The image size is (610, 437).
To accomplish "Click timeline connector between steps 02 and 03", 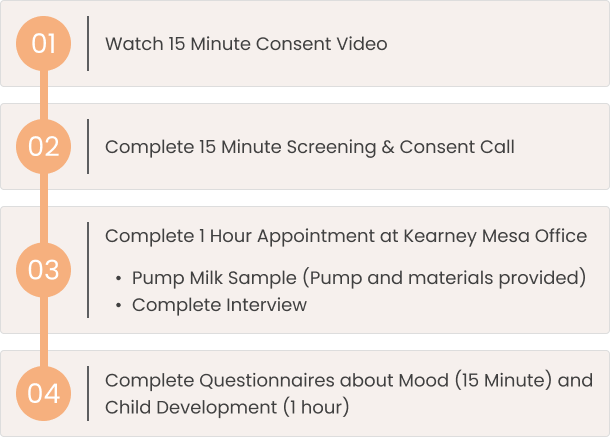I will point(44,208).
